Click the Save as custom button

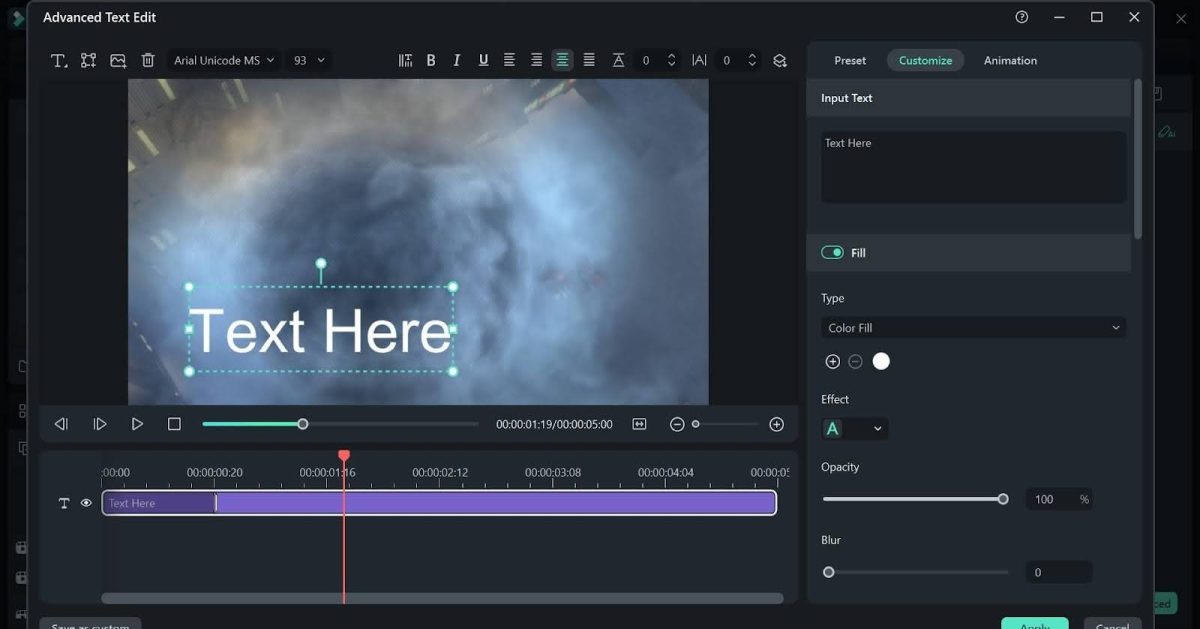tap(89, 624)
